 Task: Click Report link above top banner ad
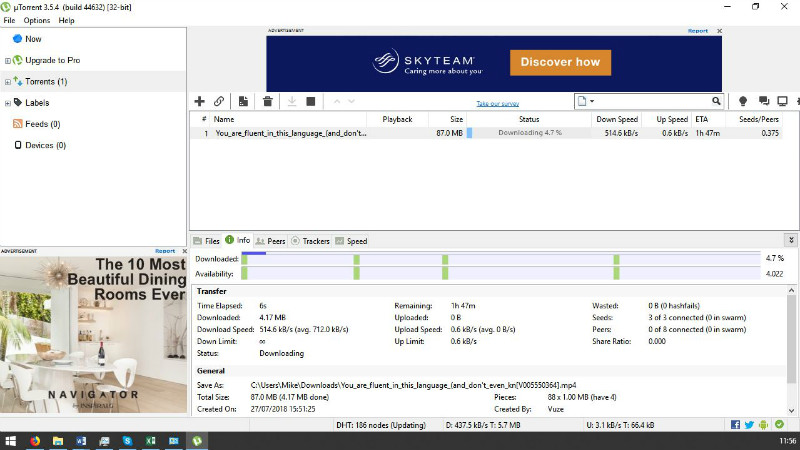point(697,31)
